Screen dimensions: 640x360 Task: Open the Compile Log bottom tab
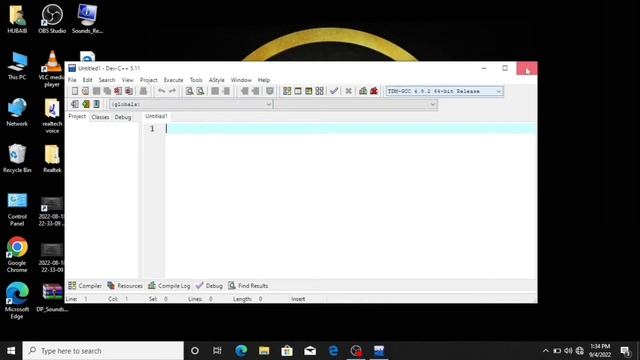tap(169, 286)
